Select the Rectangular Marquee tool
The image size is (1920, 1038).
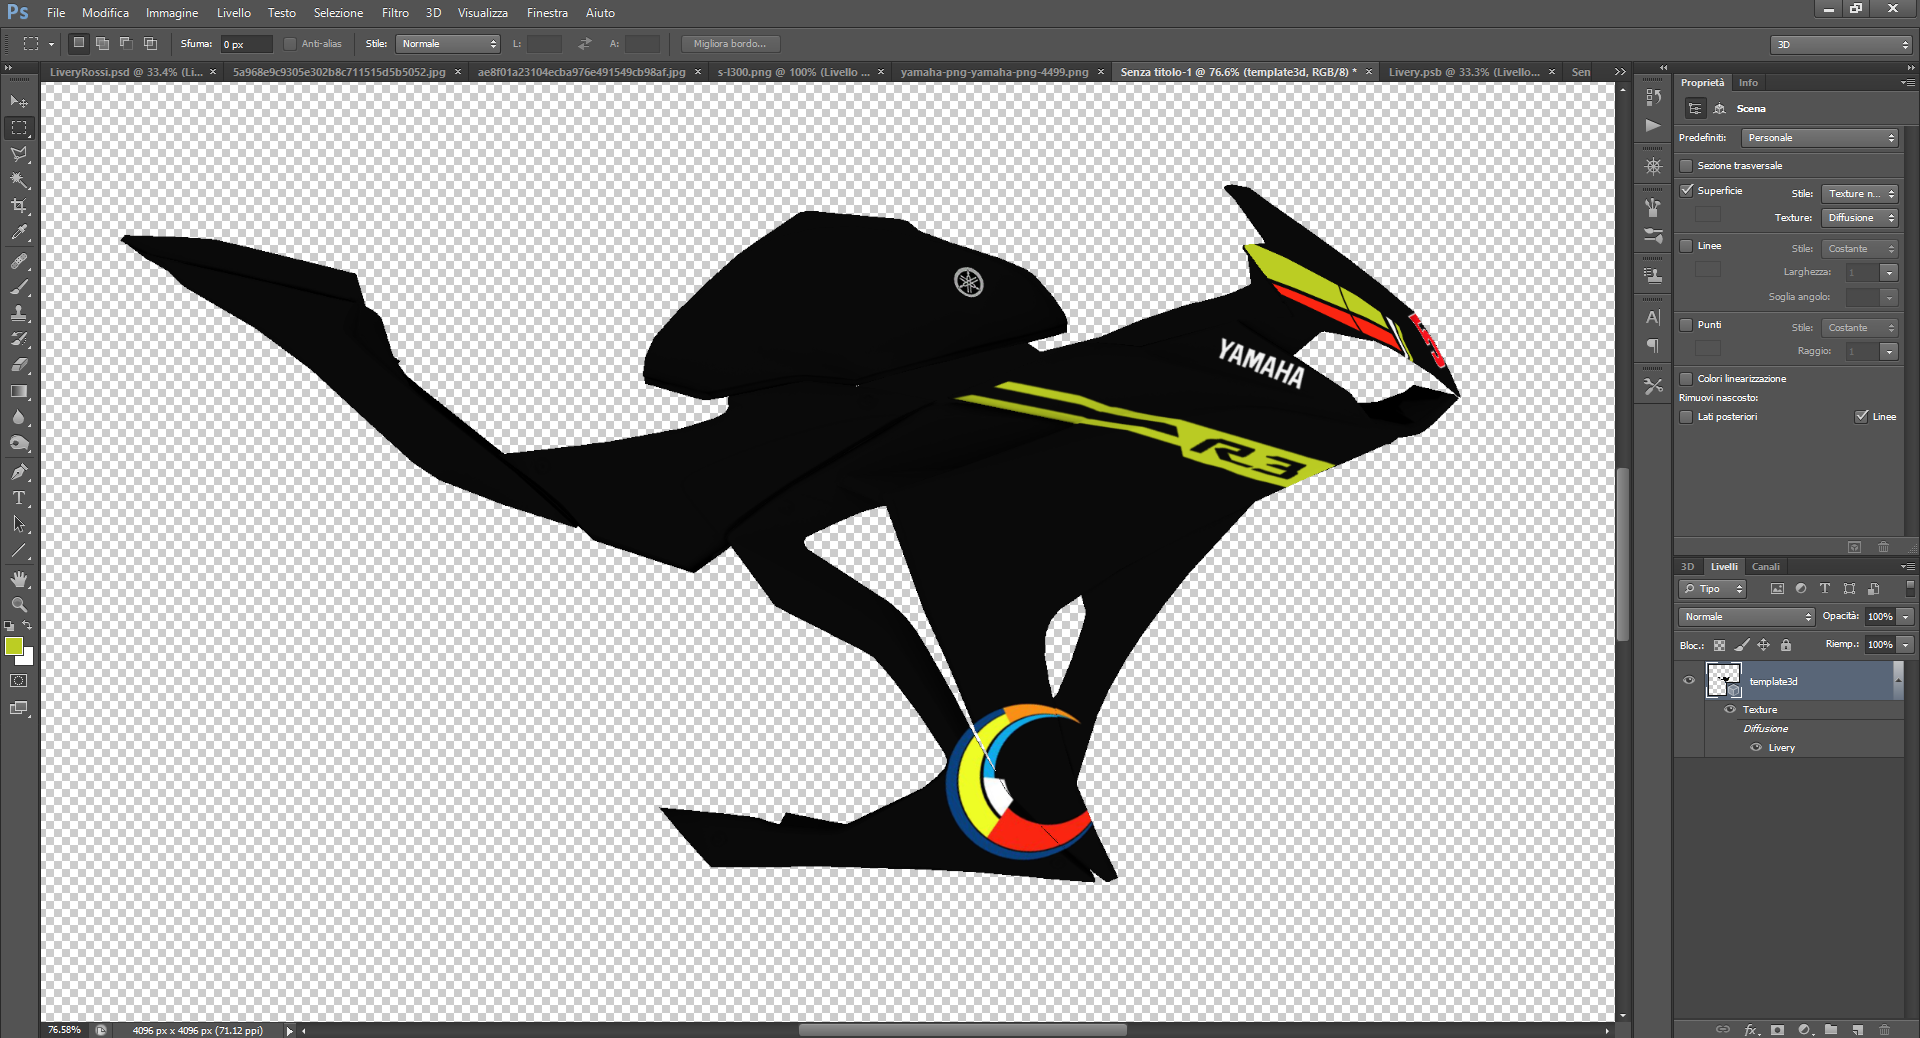pyautogui.click(x=19, y=128)
